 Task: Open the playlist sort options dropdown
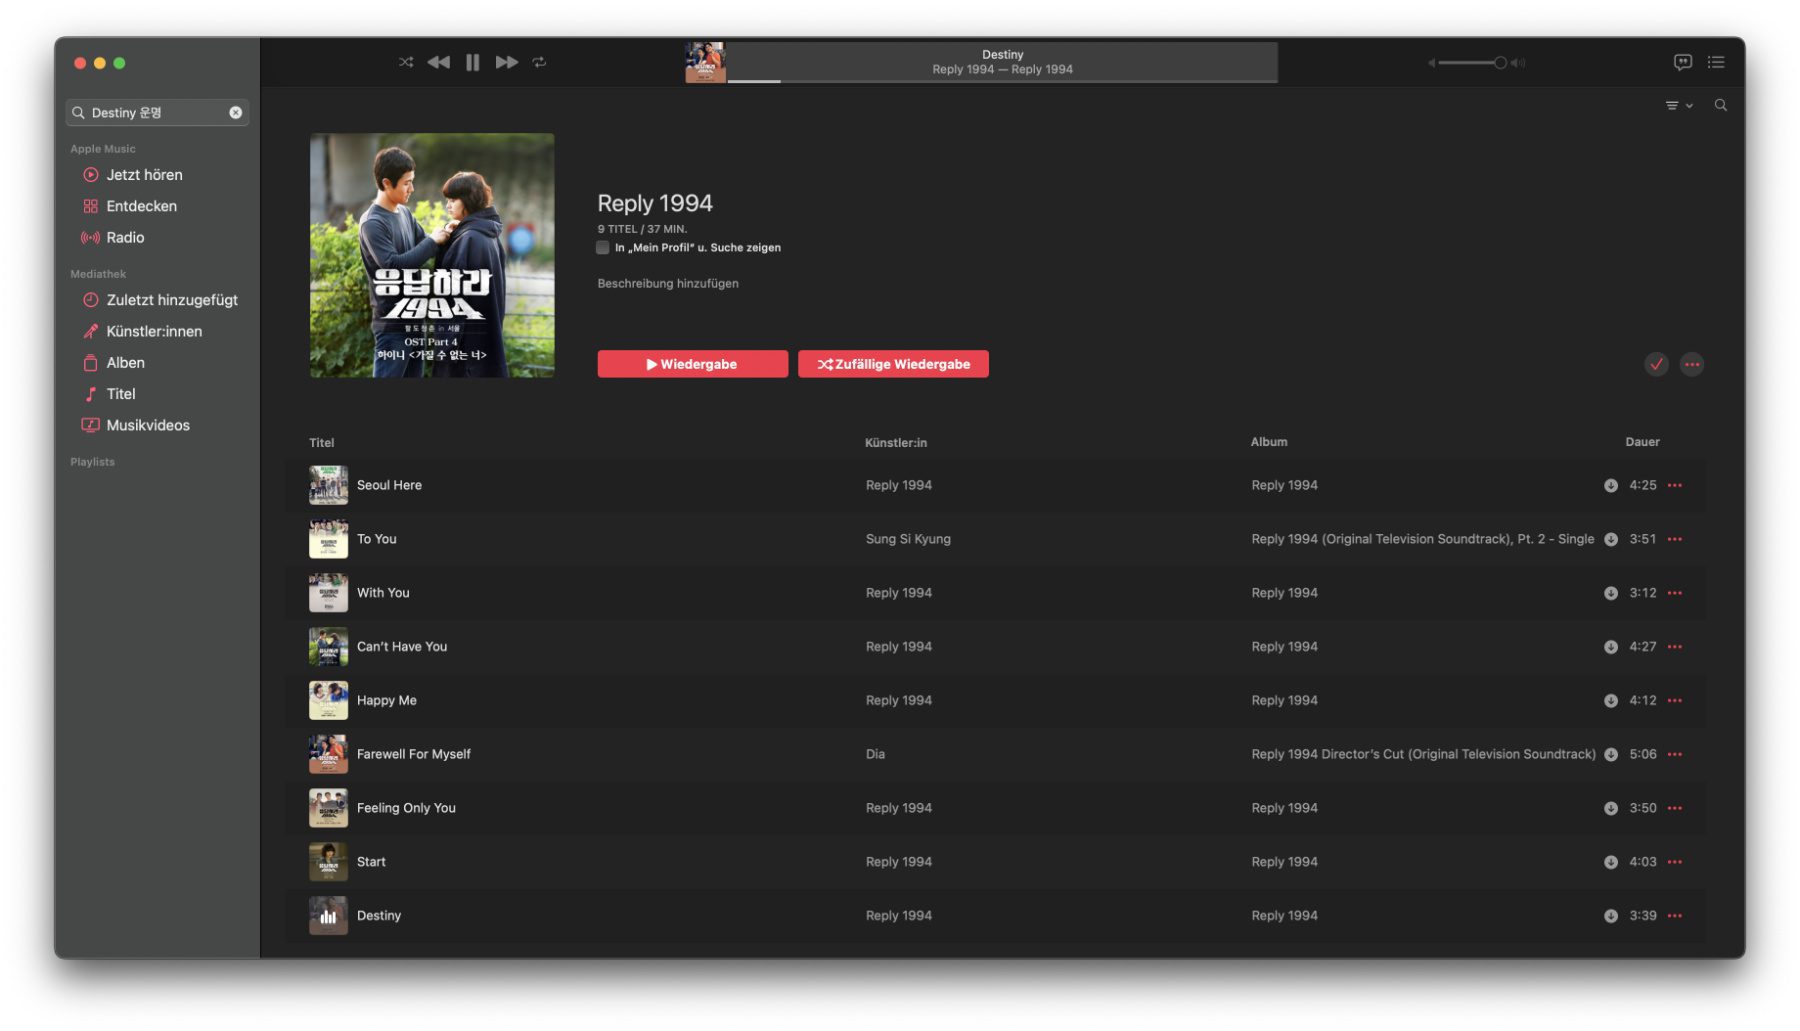pos(1678,105)
